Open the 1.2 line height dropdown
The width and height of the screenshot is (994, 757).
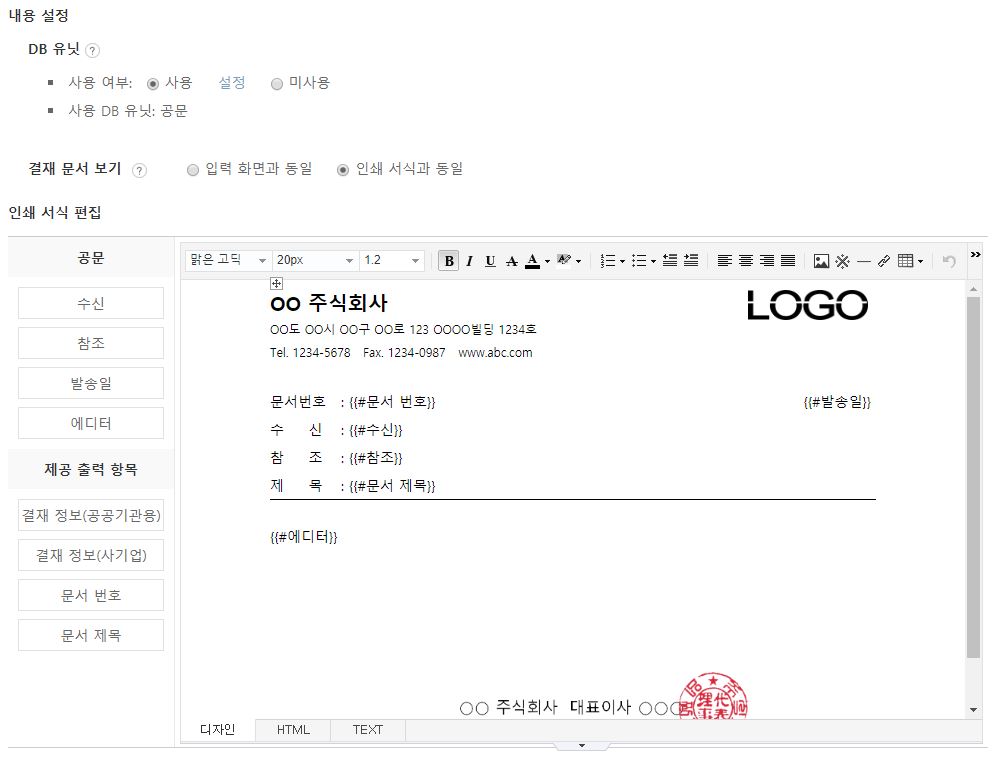pyautogui.click(x=392, y=260)
